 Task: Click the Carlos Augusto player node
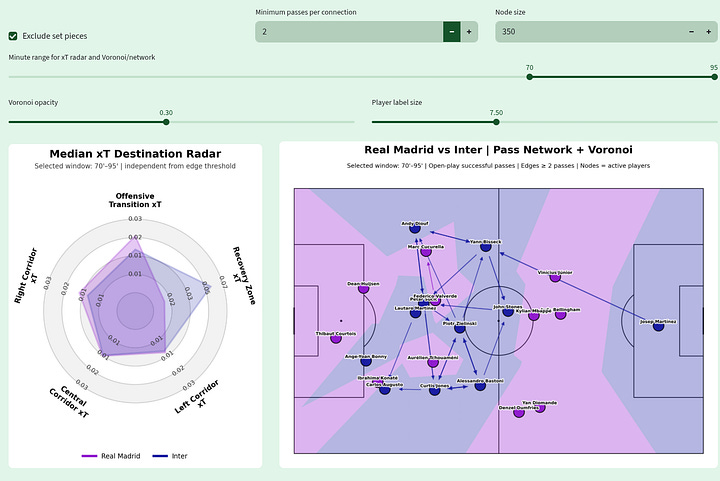(385, 390)
